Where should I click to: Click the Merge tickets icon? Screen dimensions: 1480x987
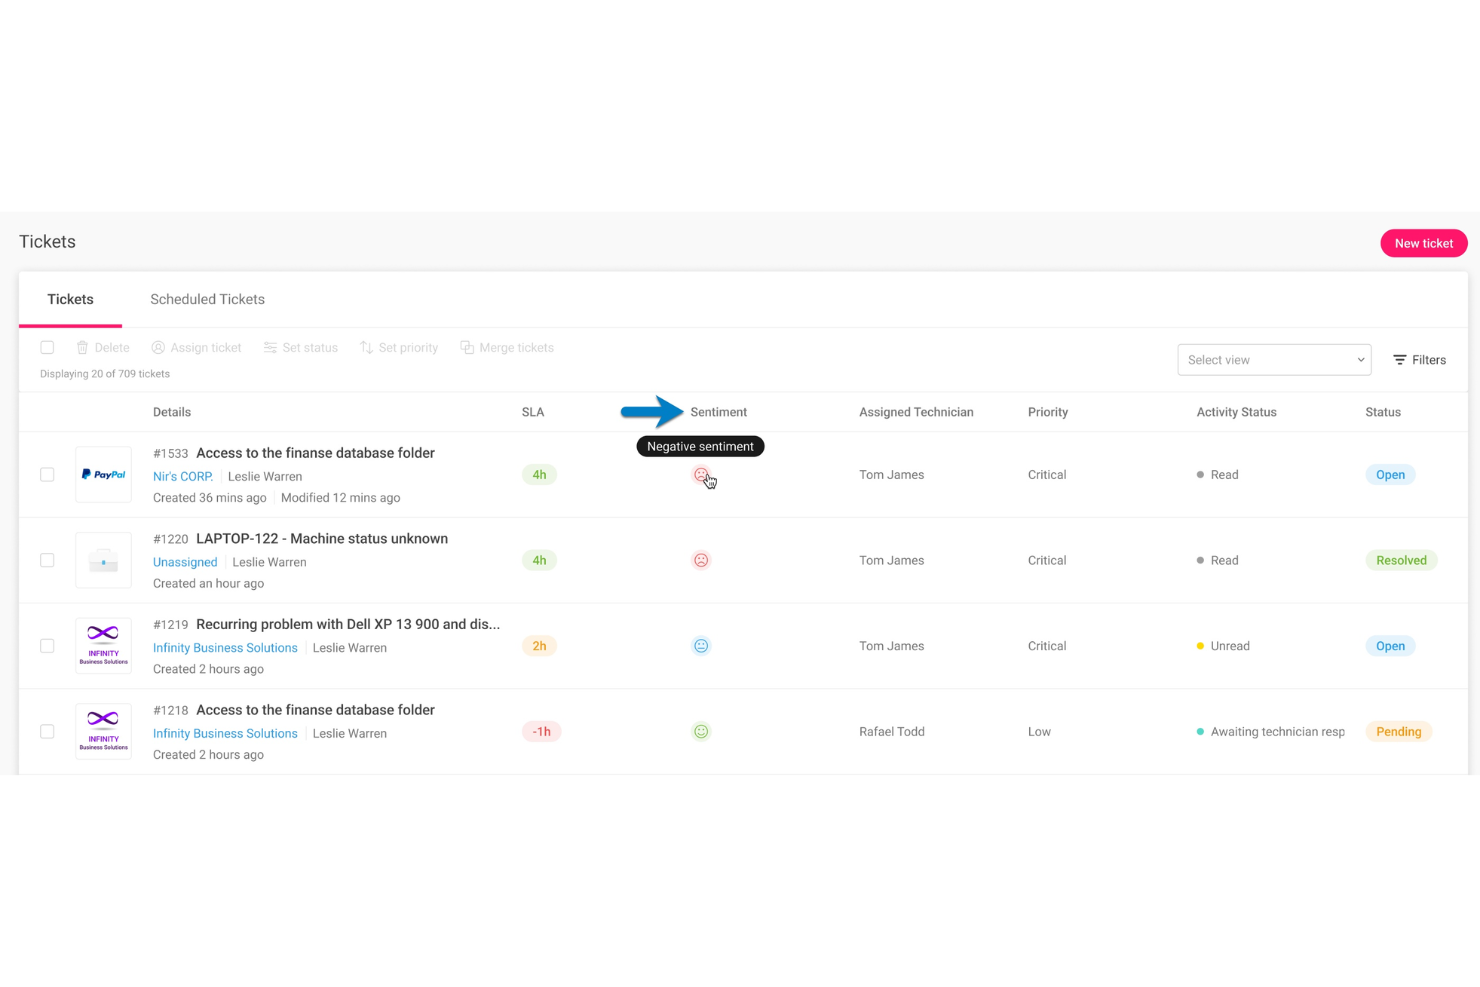click(x=467, y=347)
